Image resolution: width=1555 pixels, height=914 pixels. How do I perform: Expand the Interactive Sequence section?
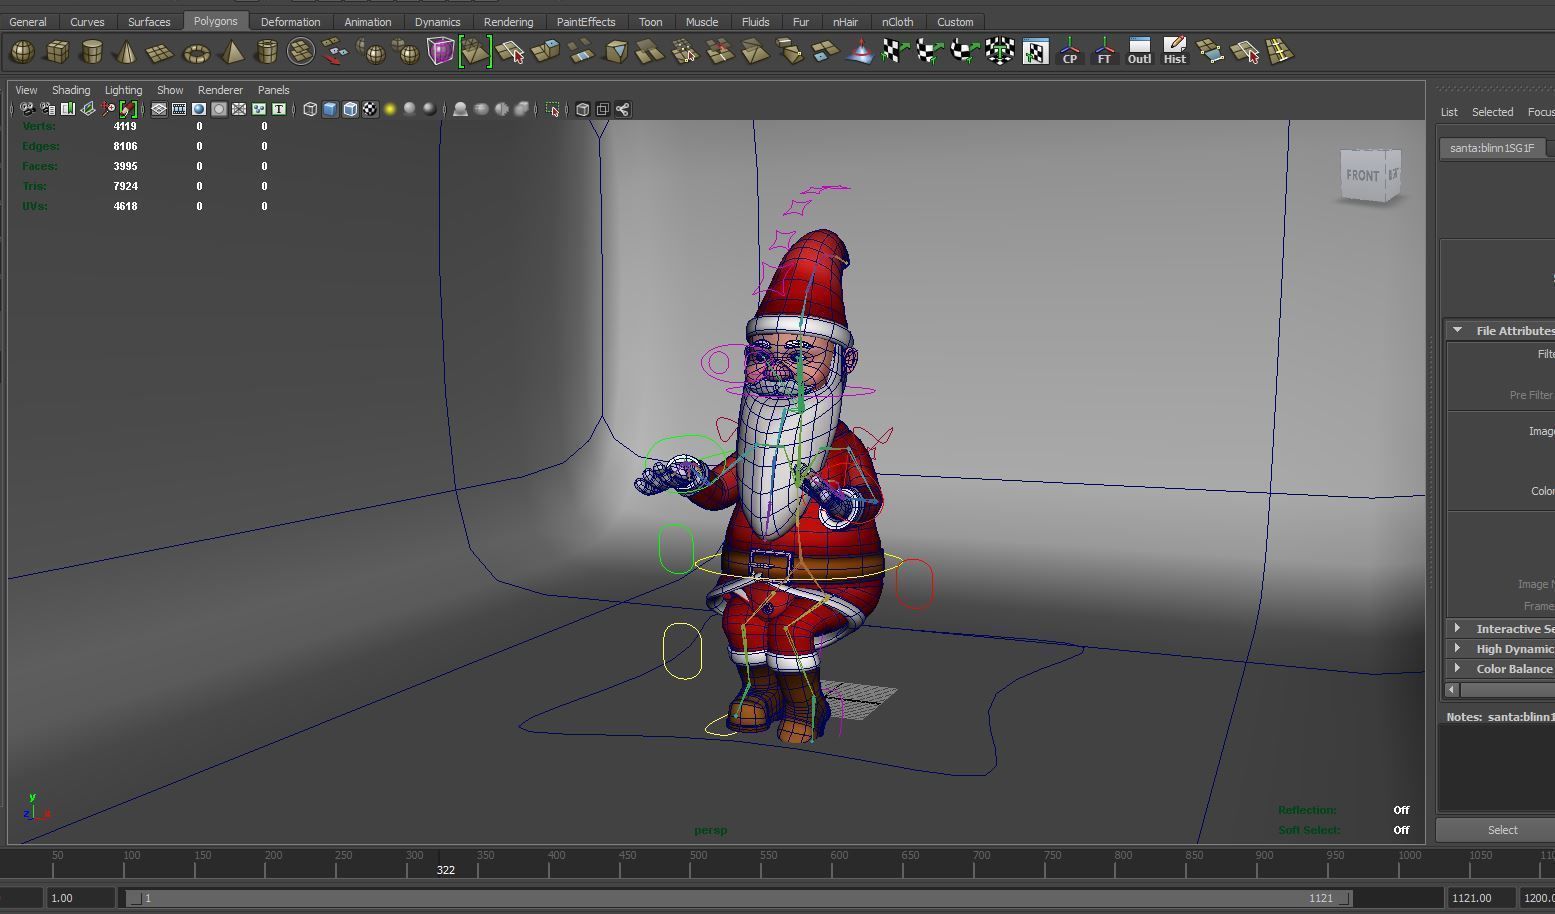(x=1457, y=628)
